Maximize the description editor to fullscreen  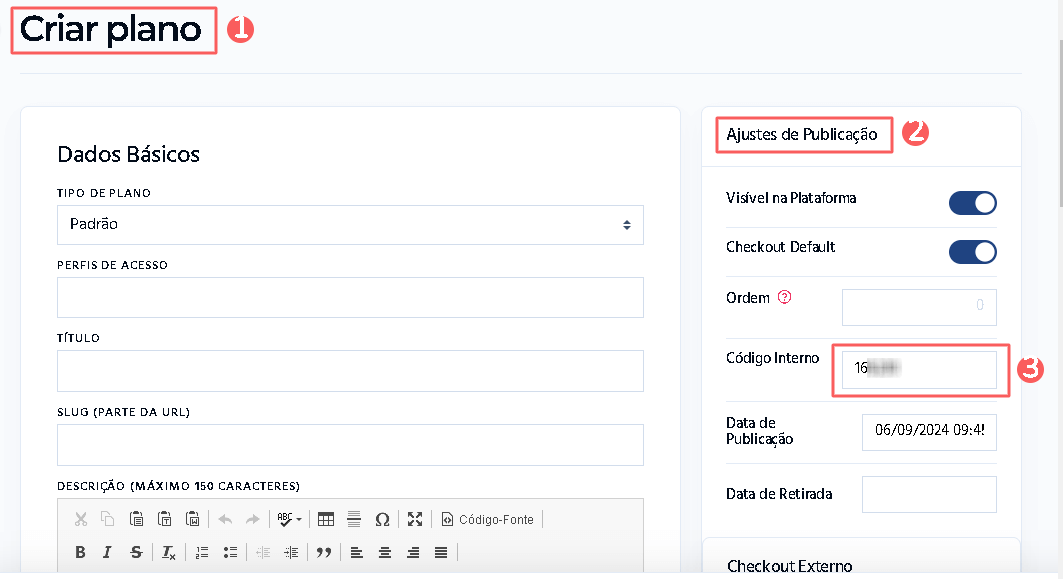pyautogui.click(x=414, y=518)
